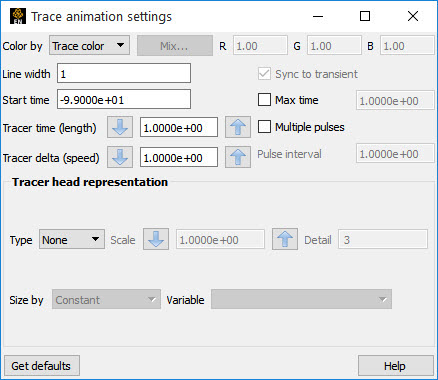Enable the Max time checkbox

coord(264,100)
